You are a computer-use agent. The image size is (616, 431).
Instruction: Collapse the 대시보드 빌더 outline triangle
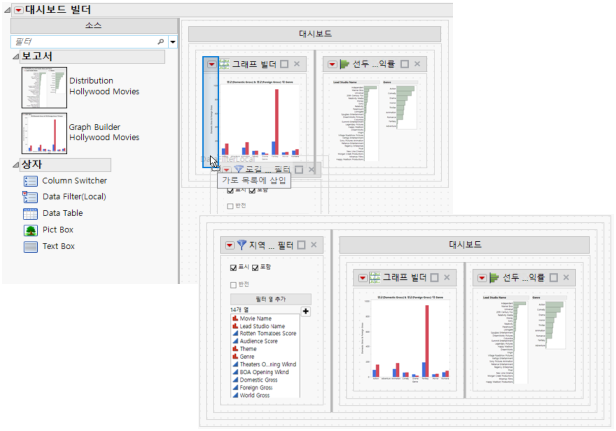pyautogui.click(x=7, y=11)
